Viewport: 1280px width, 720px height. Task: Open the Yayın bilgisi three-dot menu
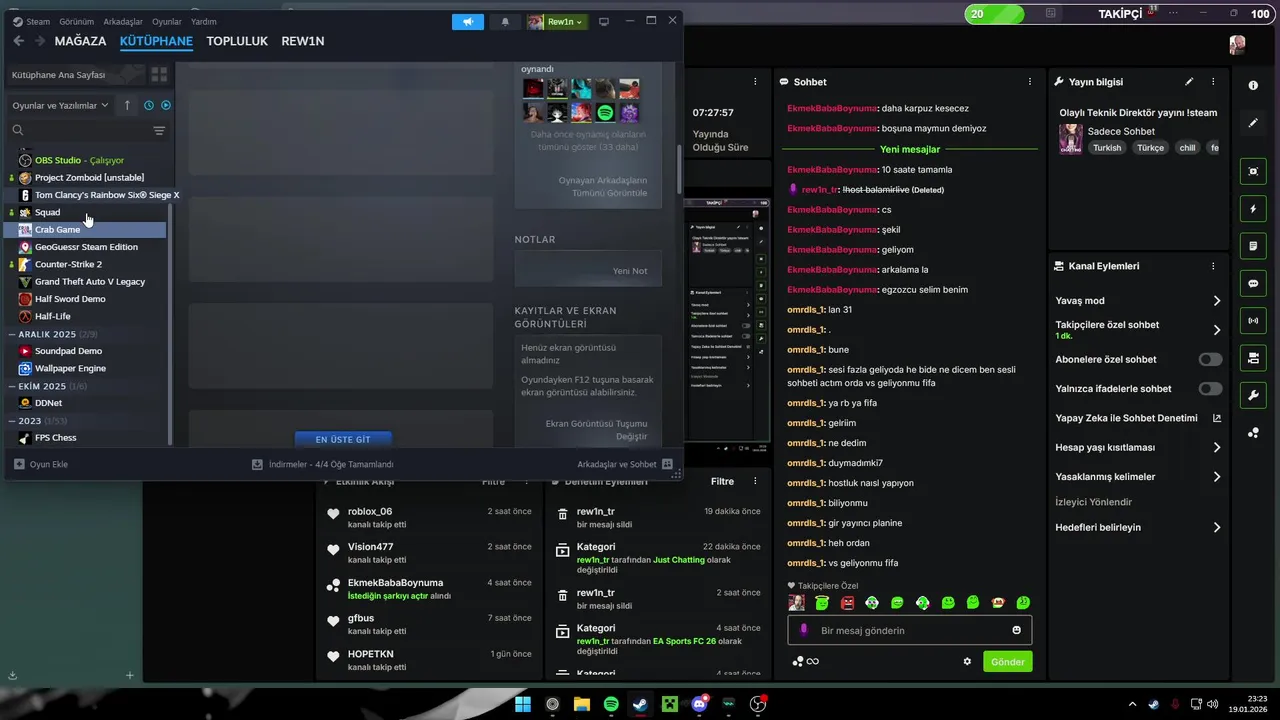1213,82
